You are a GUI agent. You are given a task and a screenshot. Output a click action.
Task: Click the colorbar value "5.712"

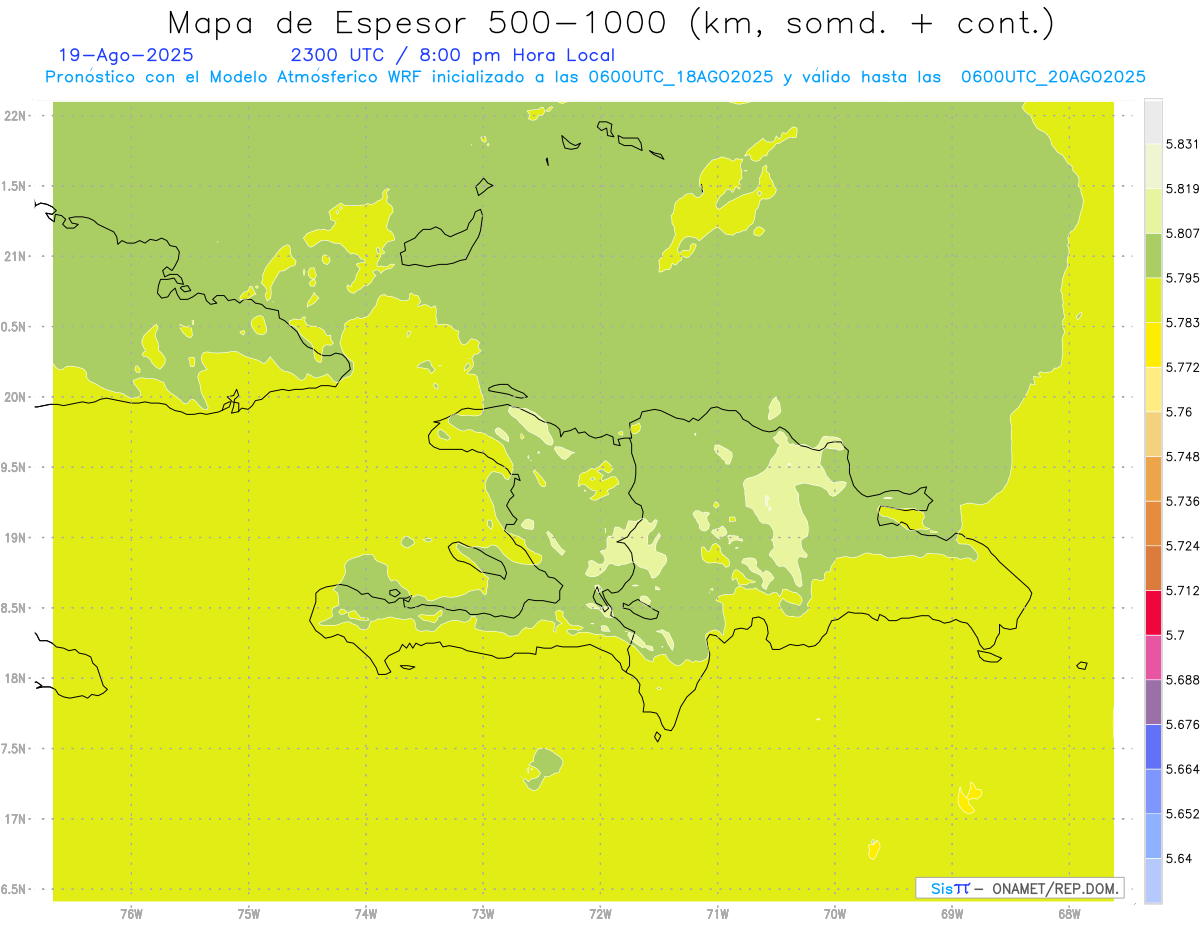point(1182,590)
